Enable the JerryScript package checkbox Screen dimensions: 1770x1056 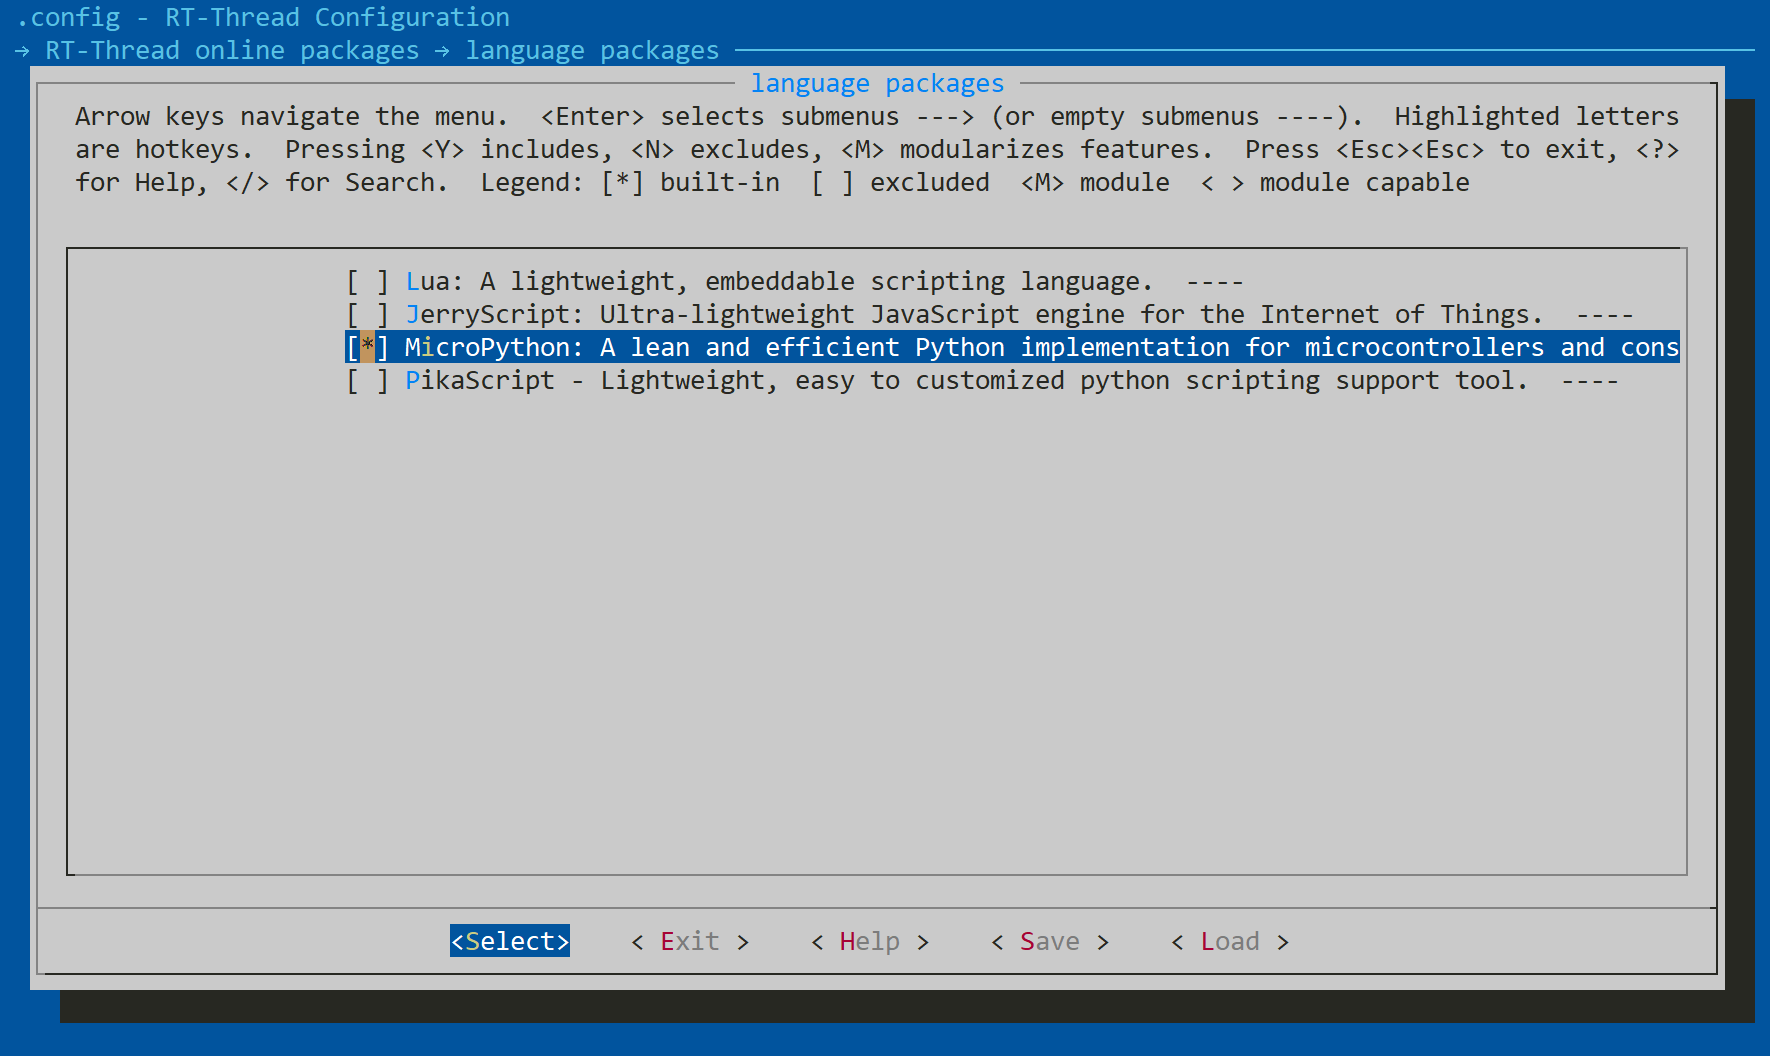(367, 315)
